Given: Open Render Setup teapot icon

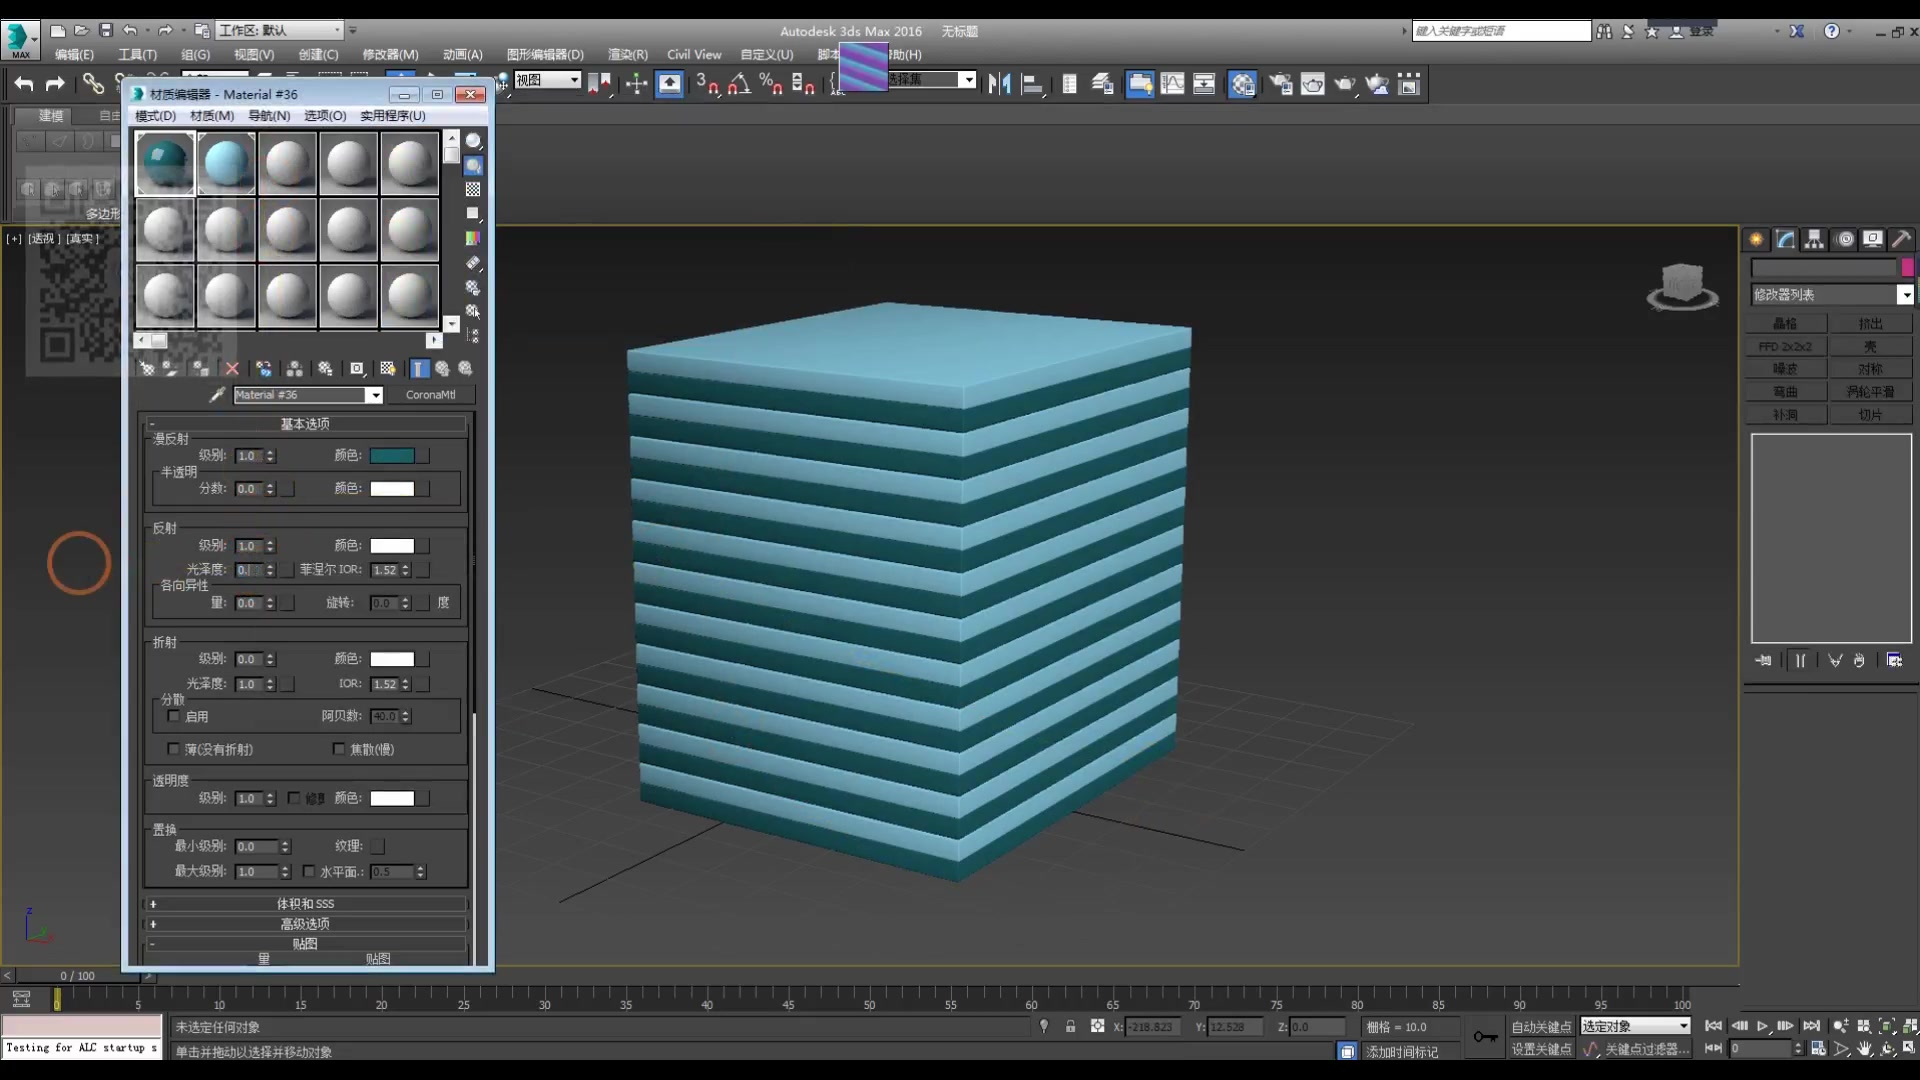Looking at the screenshot, I should tap(1280, 84).
